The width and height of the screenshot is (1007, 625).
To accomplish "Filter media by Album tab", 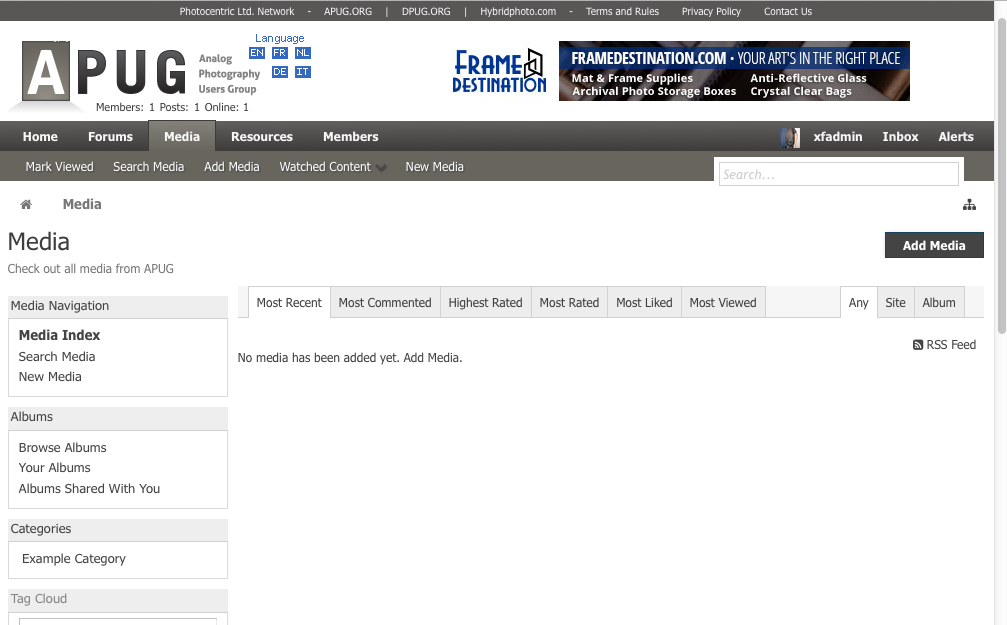I will [x=939, y=303].
